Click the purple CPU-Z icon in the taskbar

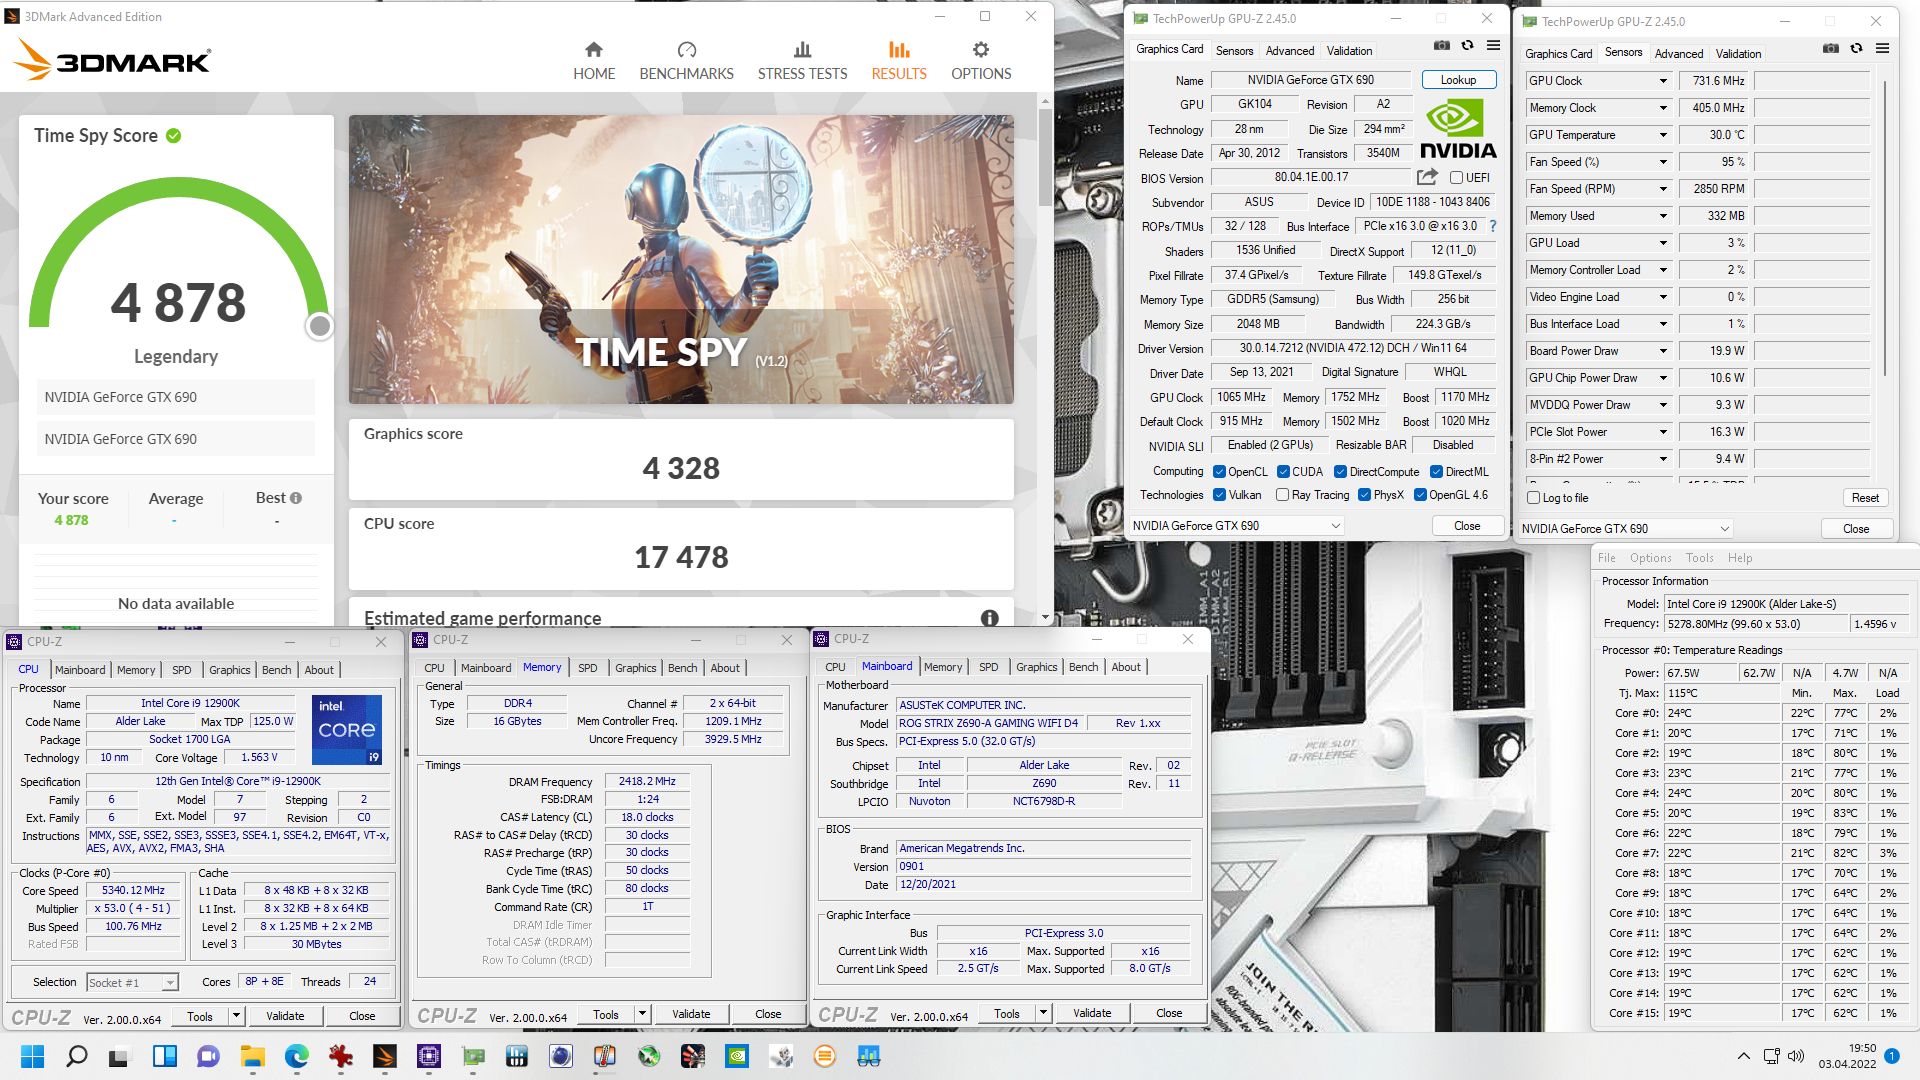(429, 1056)
